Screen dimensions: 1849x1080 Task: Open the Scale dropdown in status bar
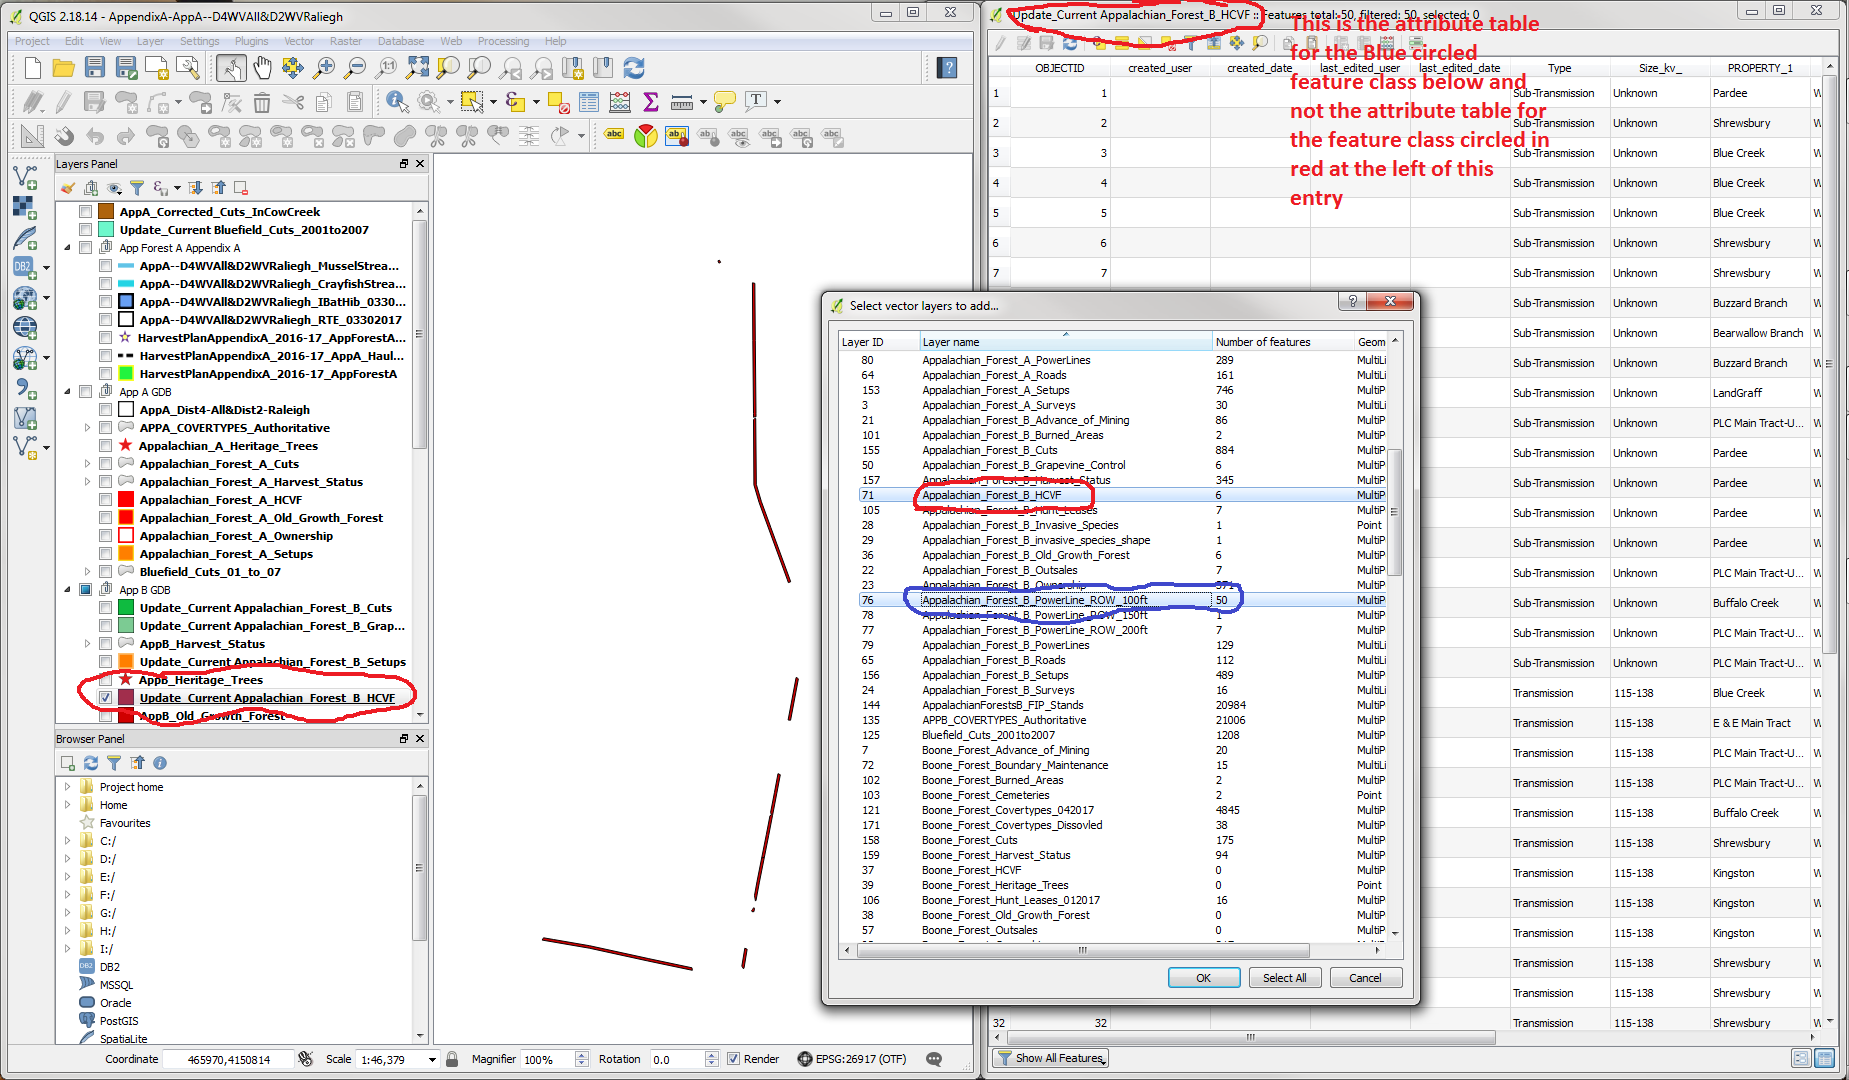pyautogui.click(x=432, y=1060)
